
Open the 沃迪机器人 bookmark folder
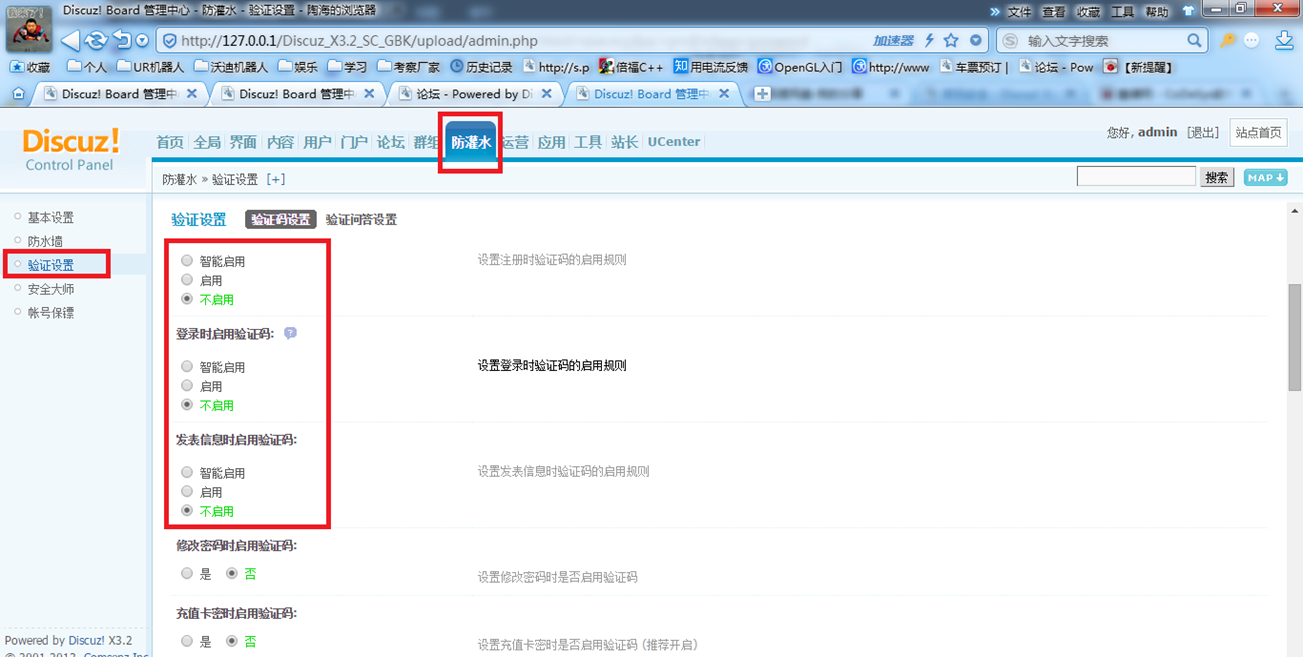pos(231,67)
